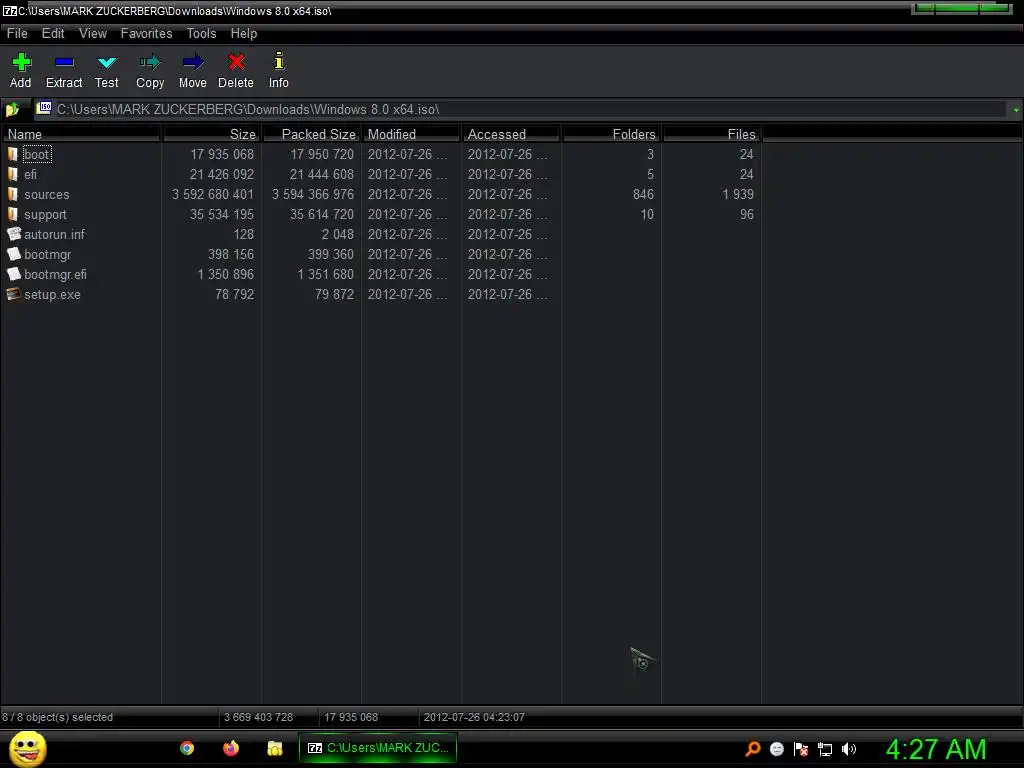Select the support folder icon
Viewport: 1024px width, 768px height.
point(12,214)
